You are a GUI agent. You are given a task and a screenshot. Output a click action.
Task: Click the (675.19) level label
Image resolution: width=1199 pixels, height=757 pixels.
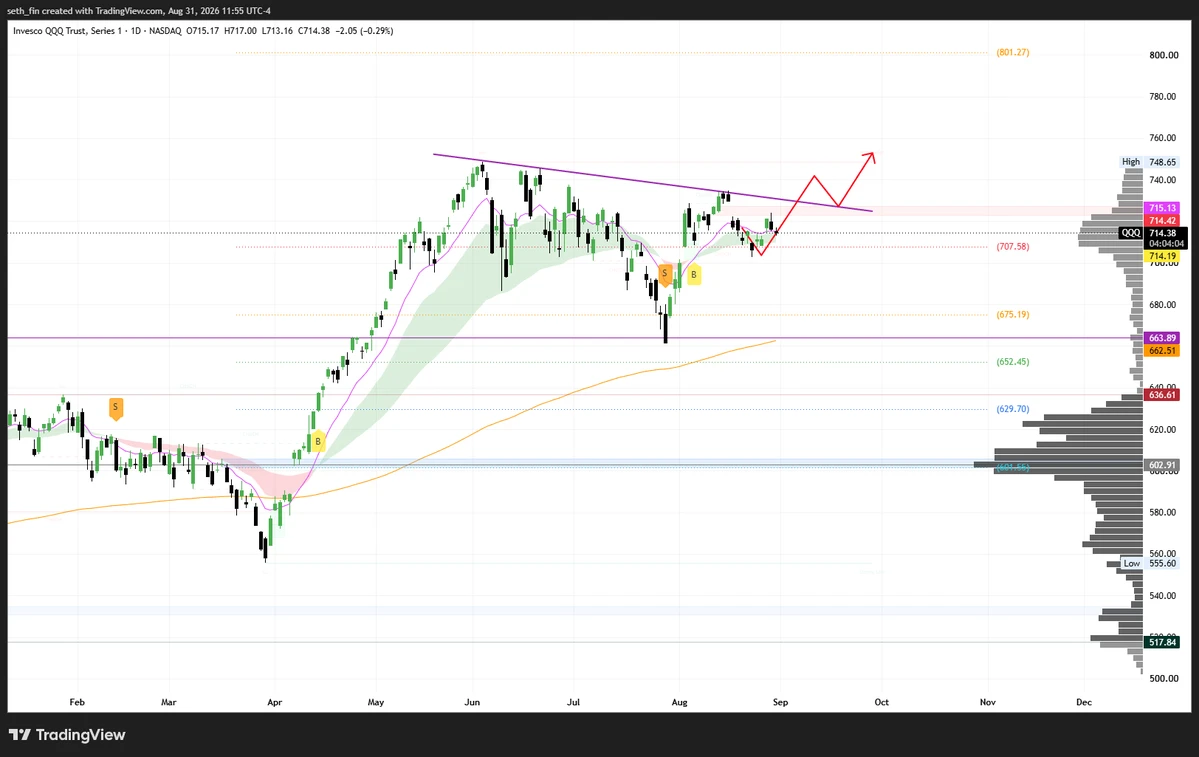(x=1012, y=314)
